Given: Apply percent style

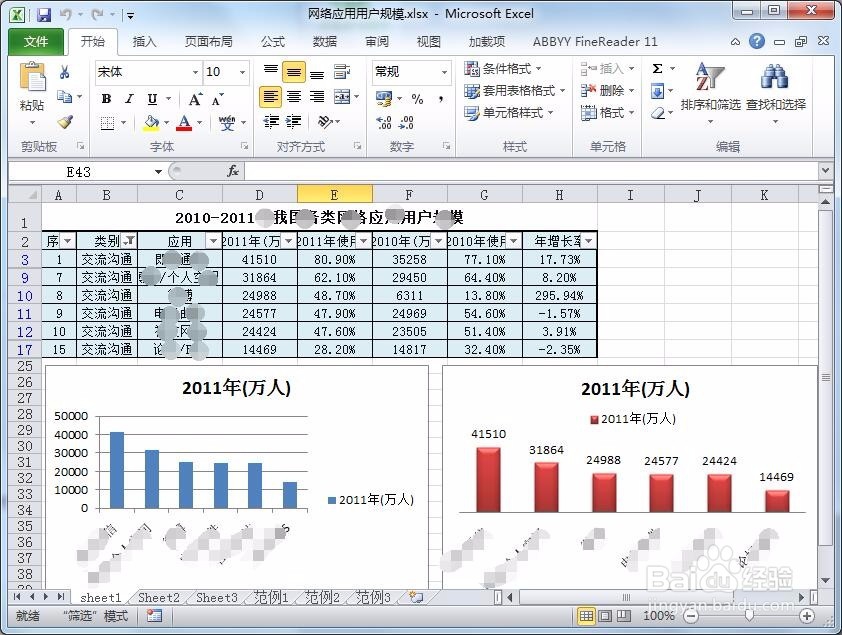Looking at the screenshot, I should click(x=417, y=99).
